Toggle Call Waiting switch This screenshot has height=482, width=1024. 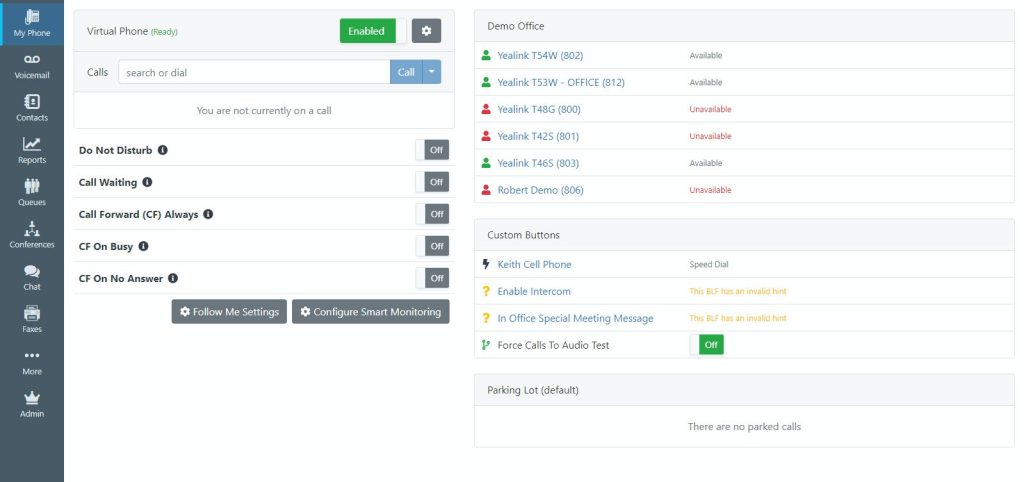(432, 182)
